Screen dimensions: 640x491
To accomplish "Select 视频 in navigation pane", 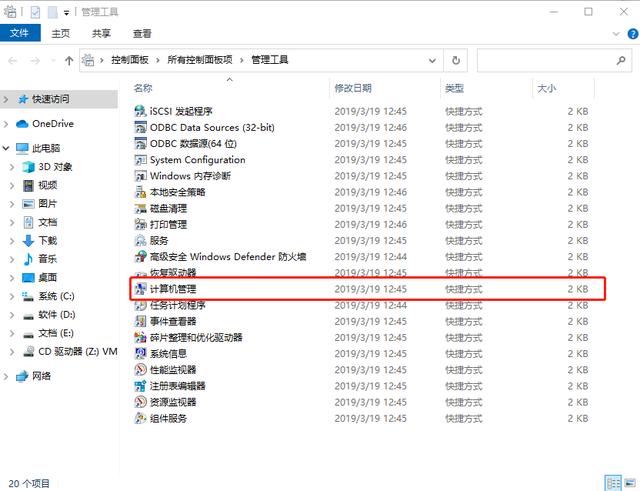I will [48, 185].
